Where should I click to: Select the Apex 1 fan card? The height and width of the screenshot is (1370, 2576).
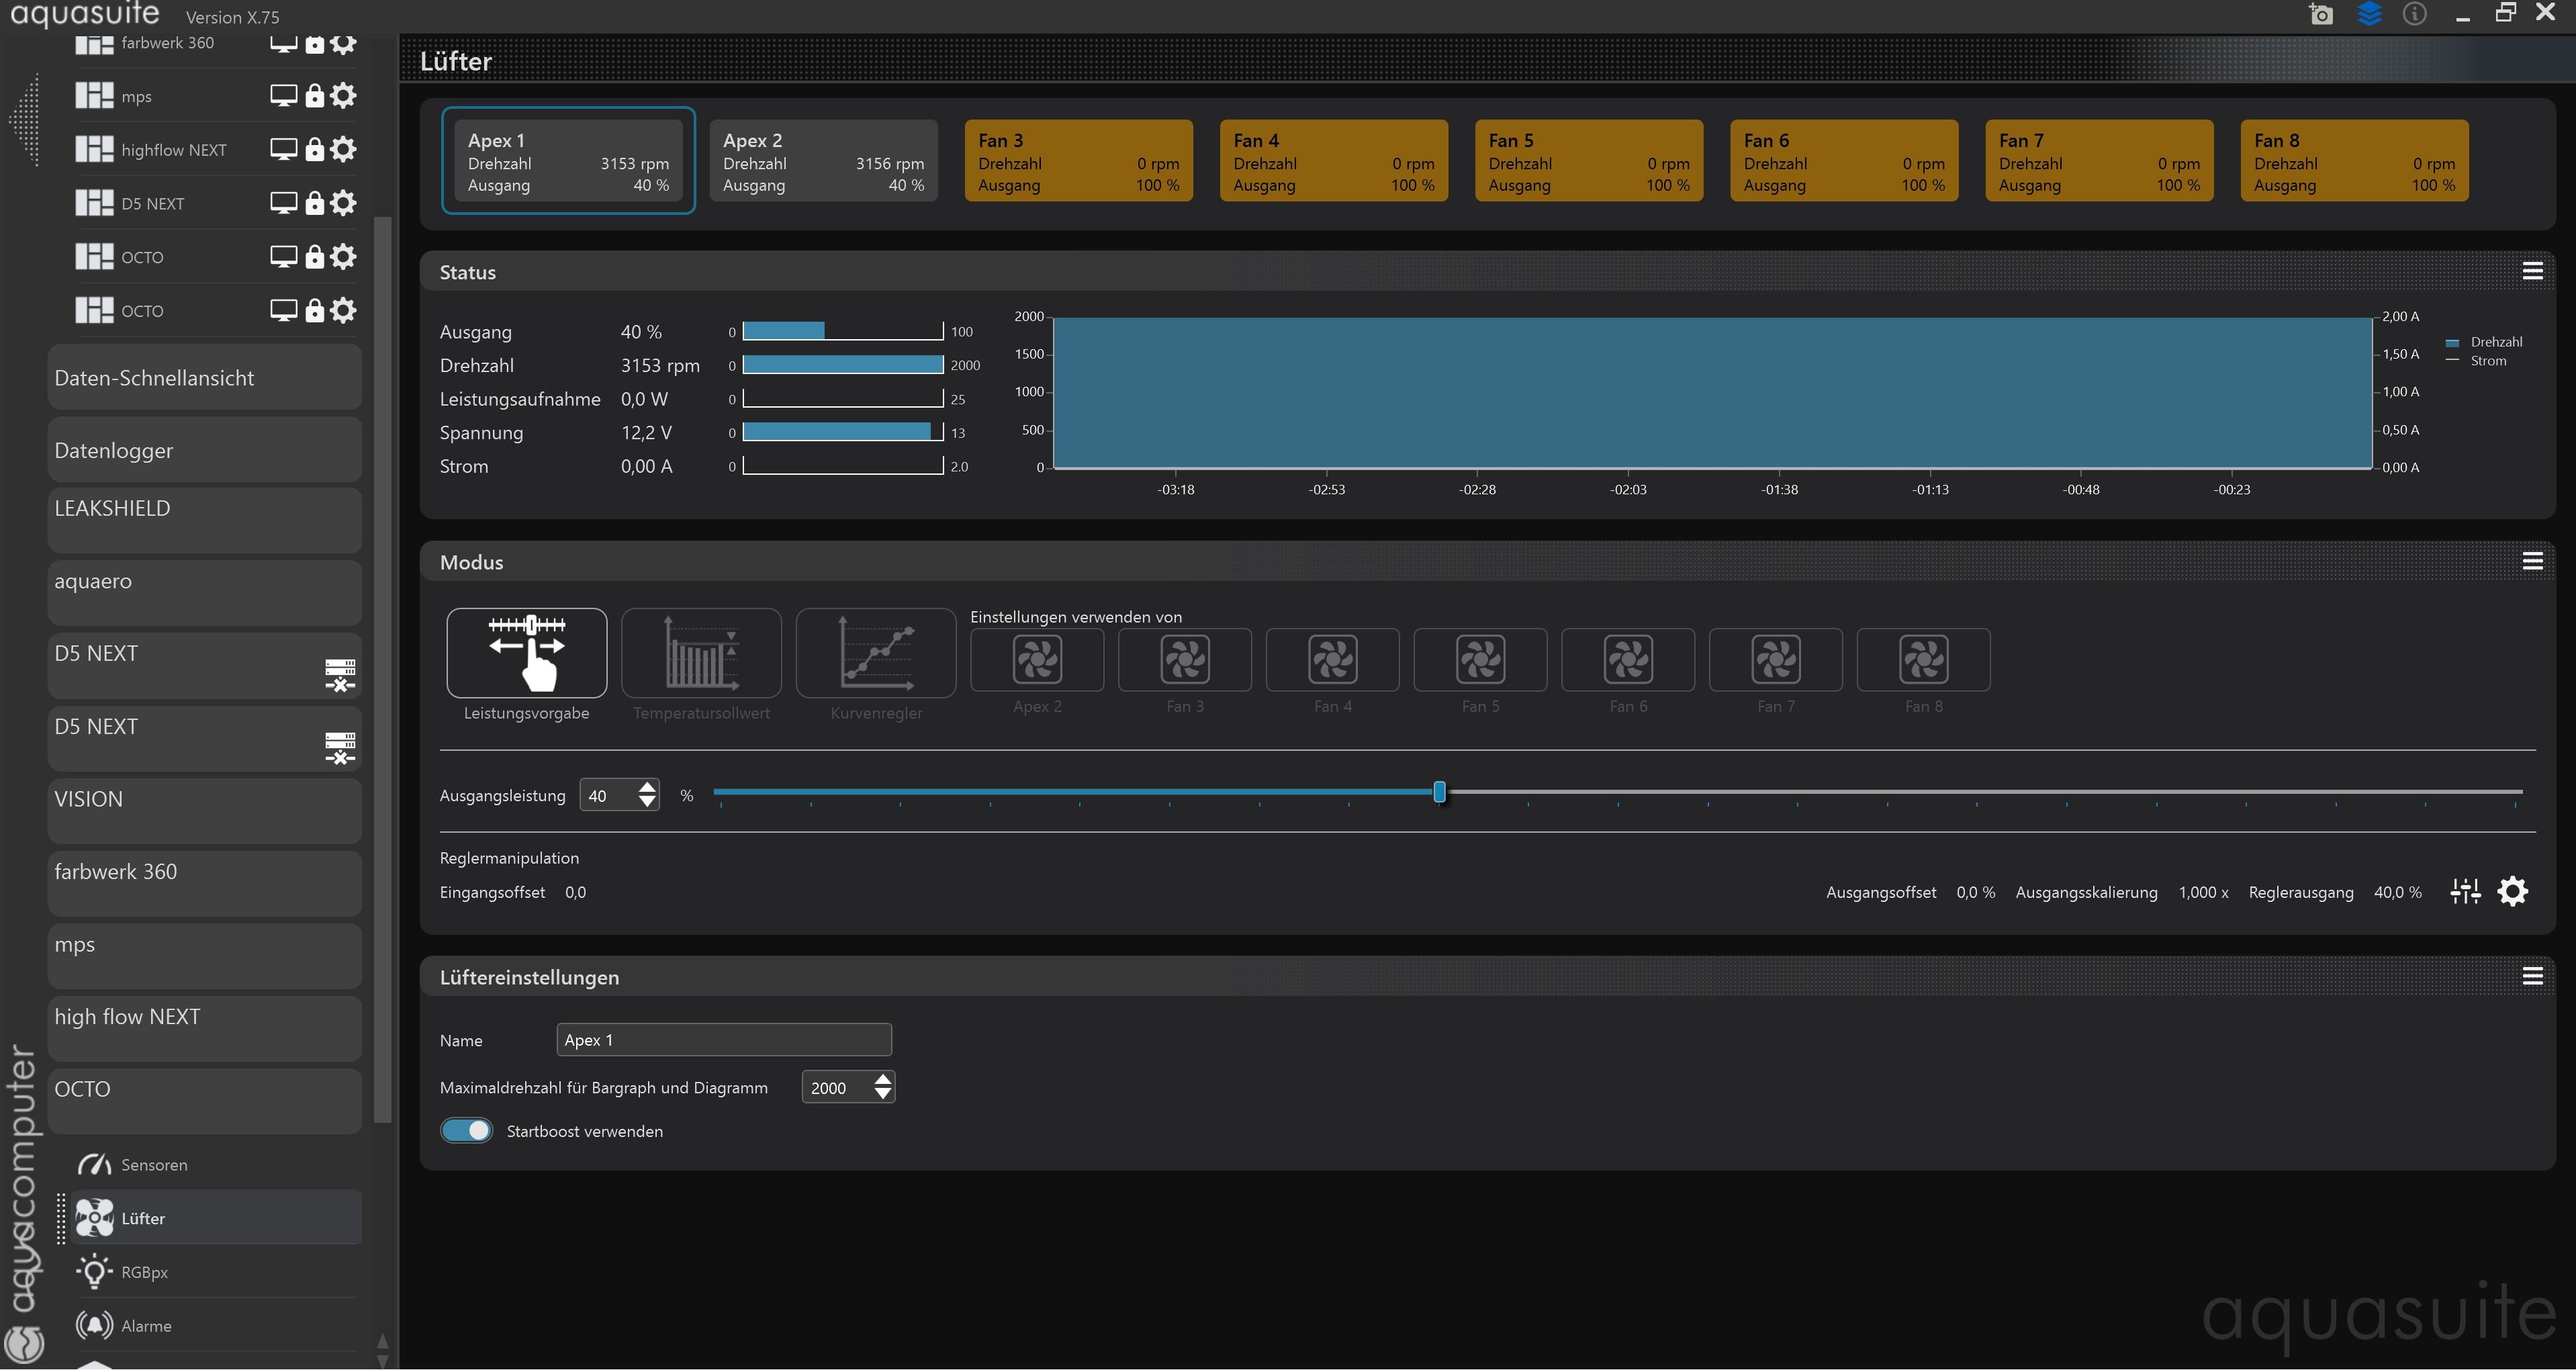[568, 161]
